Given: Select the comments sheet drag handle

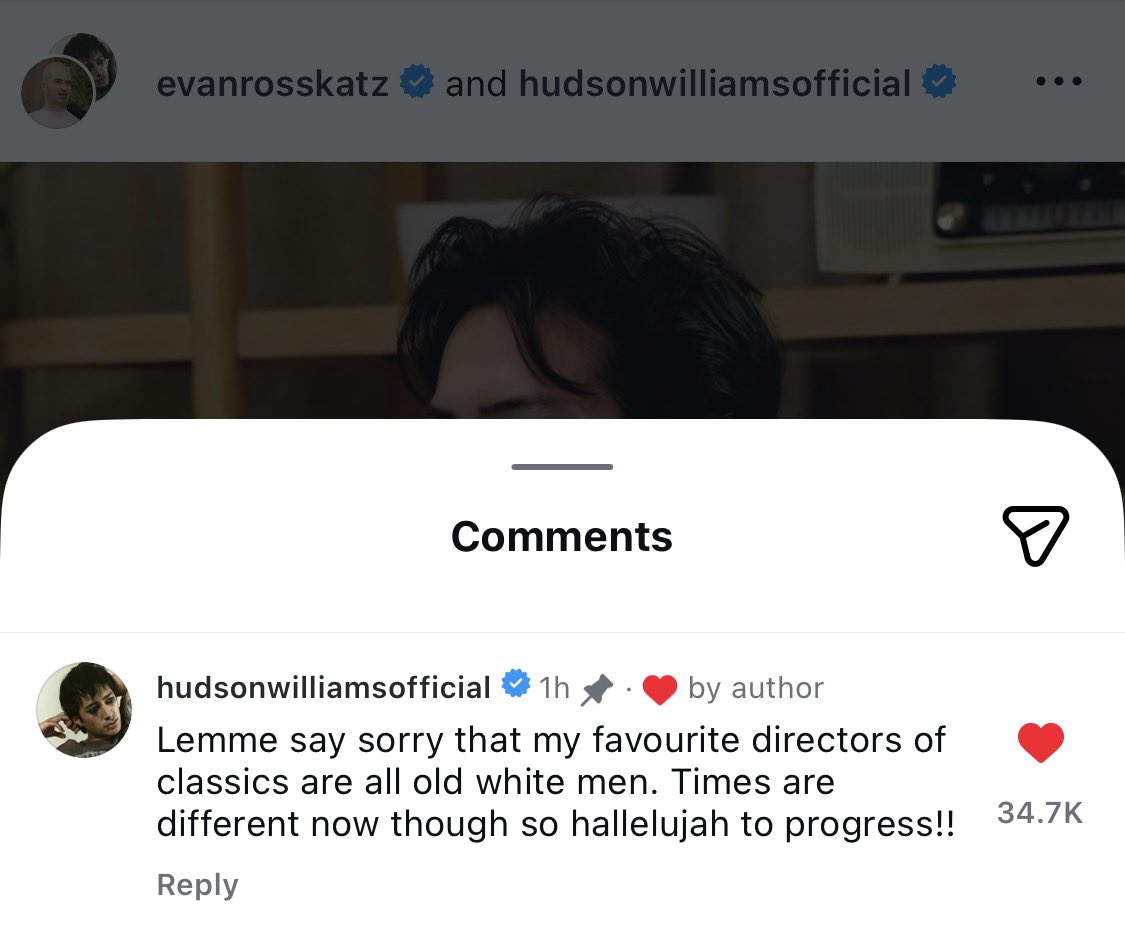Looking at the screenshot, I should point(562,467).
